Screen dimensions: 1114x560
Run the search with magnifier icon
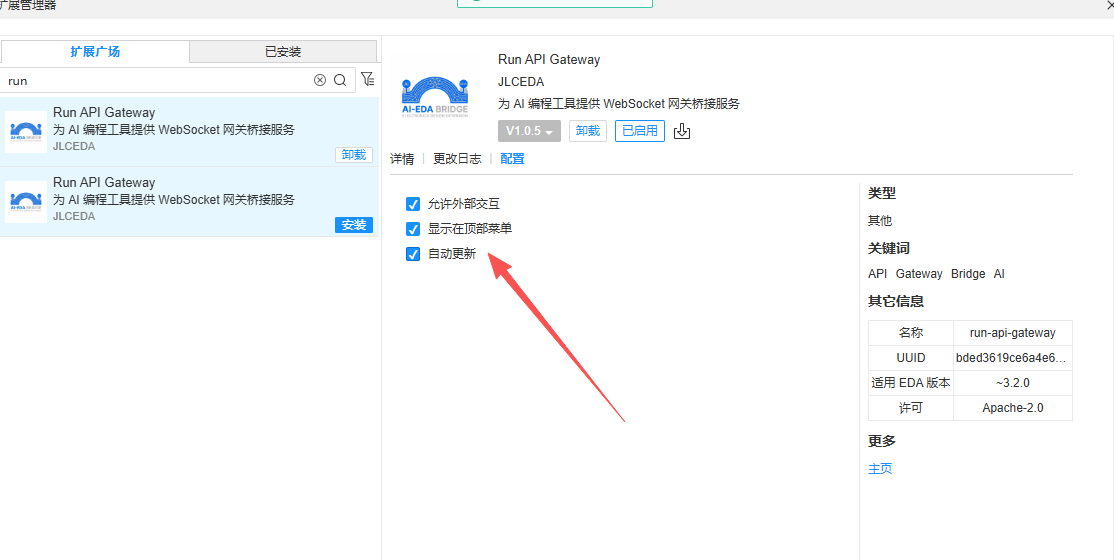pyautogui.click(x=340, y=80)
